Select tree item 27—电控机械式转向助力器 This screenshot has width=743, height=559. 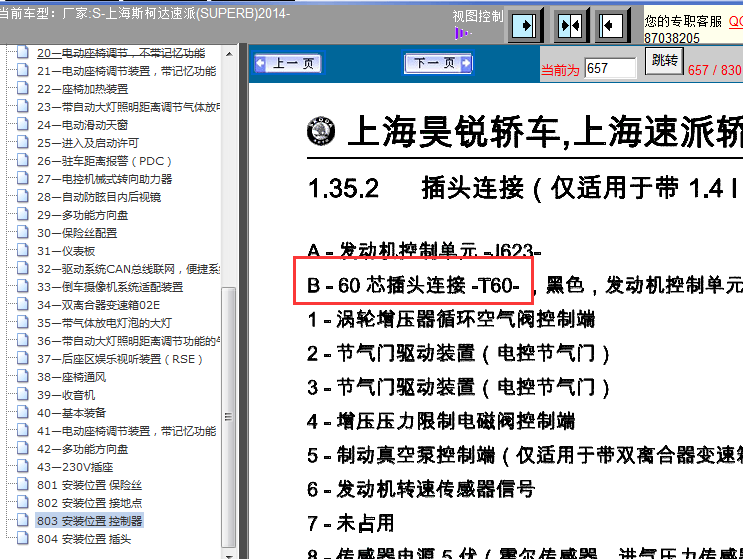(x=105, y=179)
